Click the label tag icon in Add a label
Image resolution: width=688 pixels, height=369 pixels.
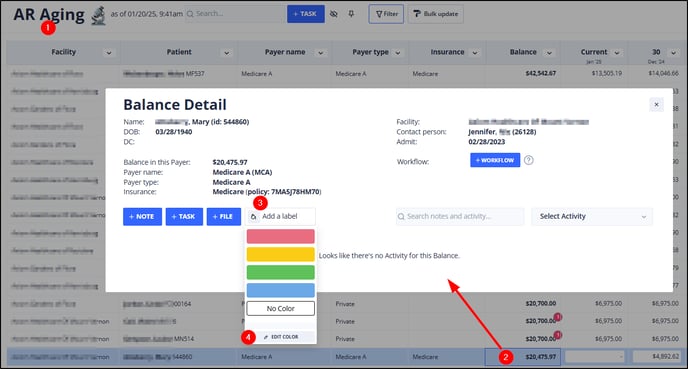point(254,217)
